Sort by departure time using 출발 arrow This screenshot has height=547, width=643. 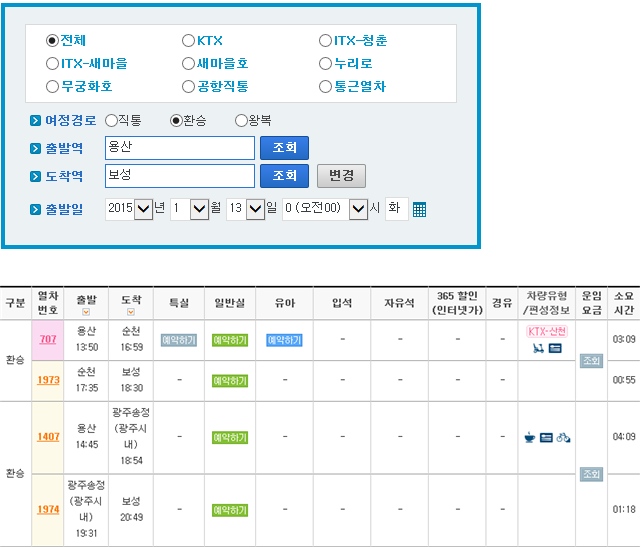point(86,313)
